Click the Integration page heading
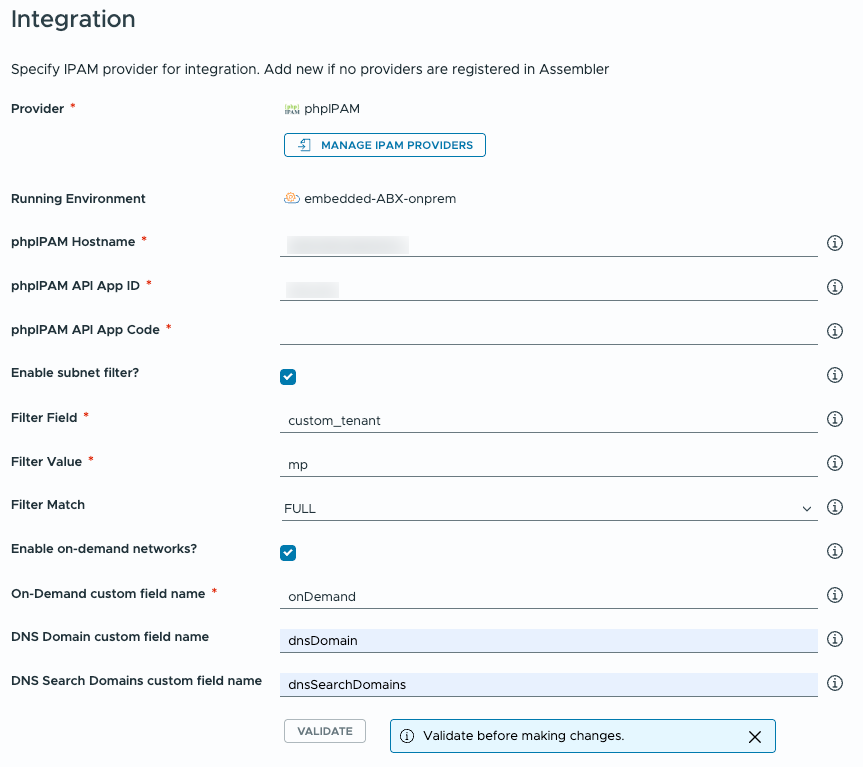The image size is (863, 767). coord(72,19)
